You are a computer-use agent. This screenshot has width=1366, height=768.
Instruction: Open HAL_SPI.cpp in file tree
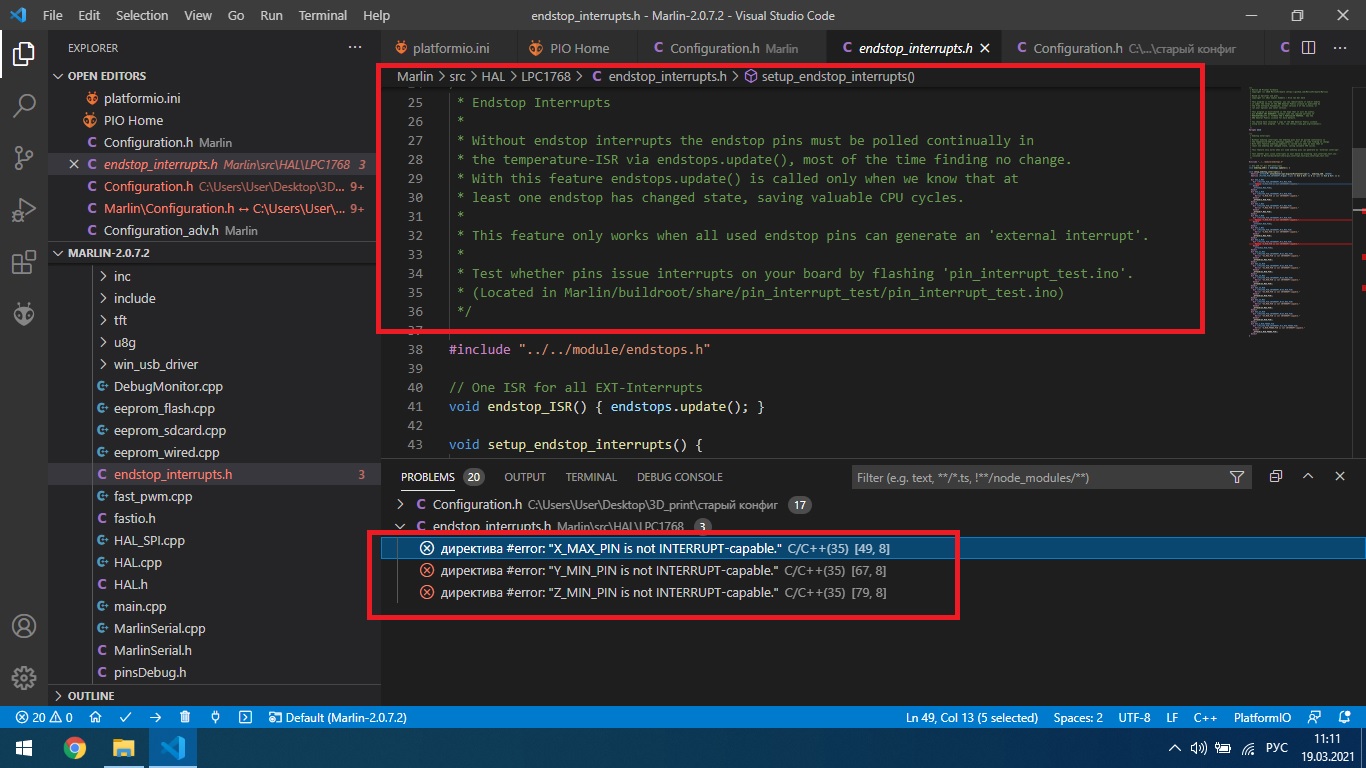point(149,540)
